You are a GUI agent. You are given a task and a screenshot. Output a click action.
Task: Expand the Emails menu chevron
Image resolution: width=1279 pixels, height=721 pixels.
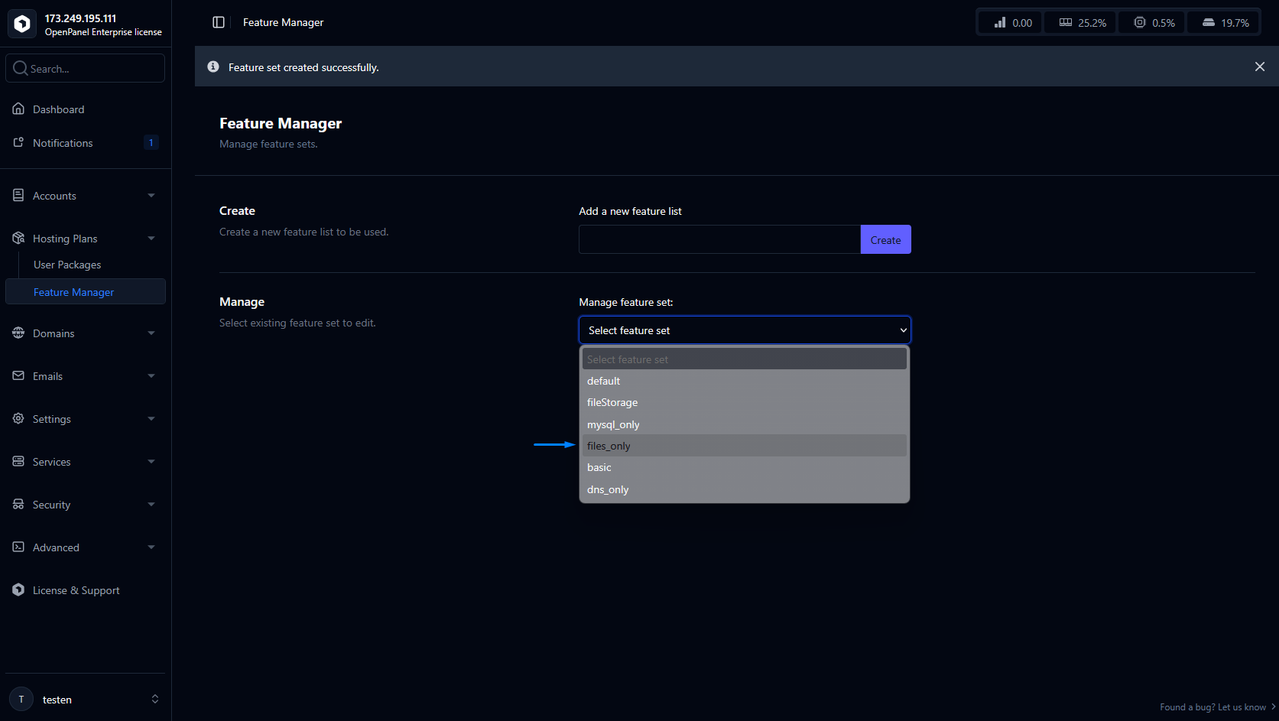tap(151, 376)
